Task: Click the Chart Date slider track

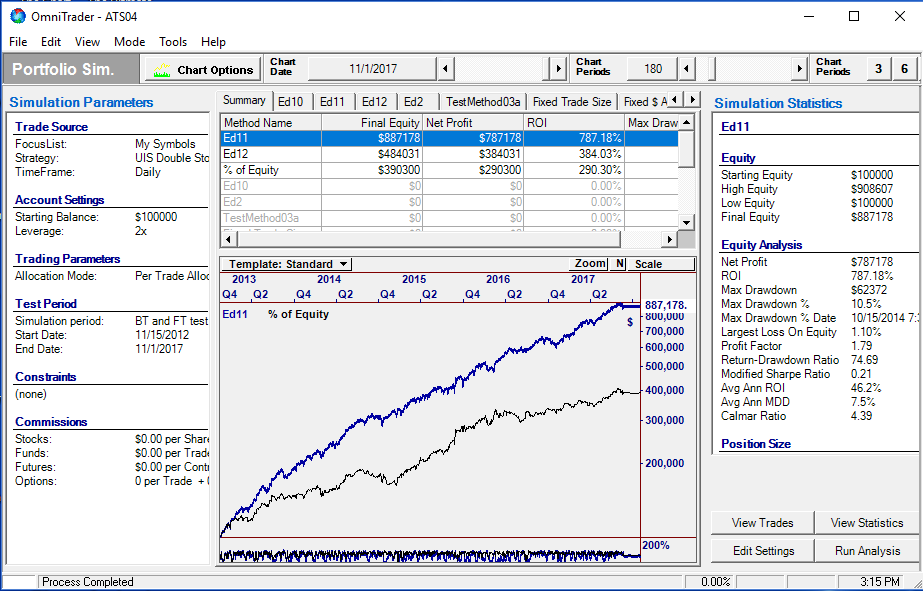Action: point(503,69)
